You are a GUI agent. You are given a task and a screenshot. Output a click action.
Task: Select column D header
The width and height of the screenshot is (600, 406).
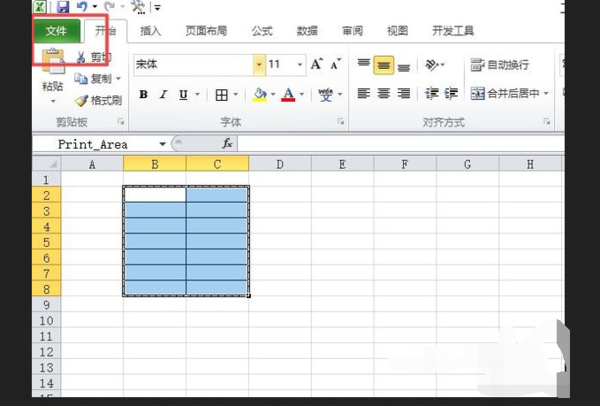point(280,164)
